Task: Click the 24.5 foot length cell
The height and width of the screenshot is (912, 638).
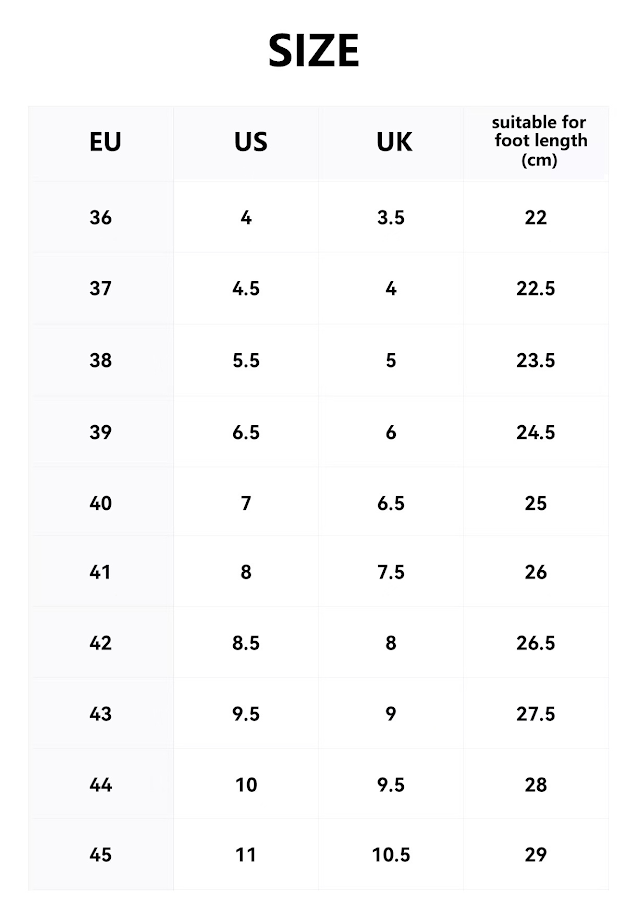Action: [x=536, y=432]
